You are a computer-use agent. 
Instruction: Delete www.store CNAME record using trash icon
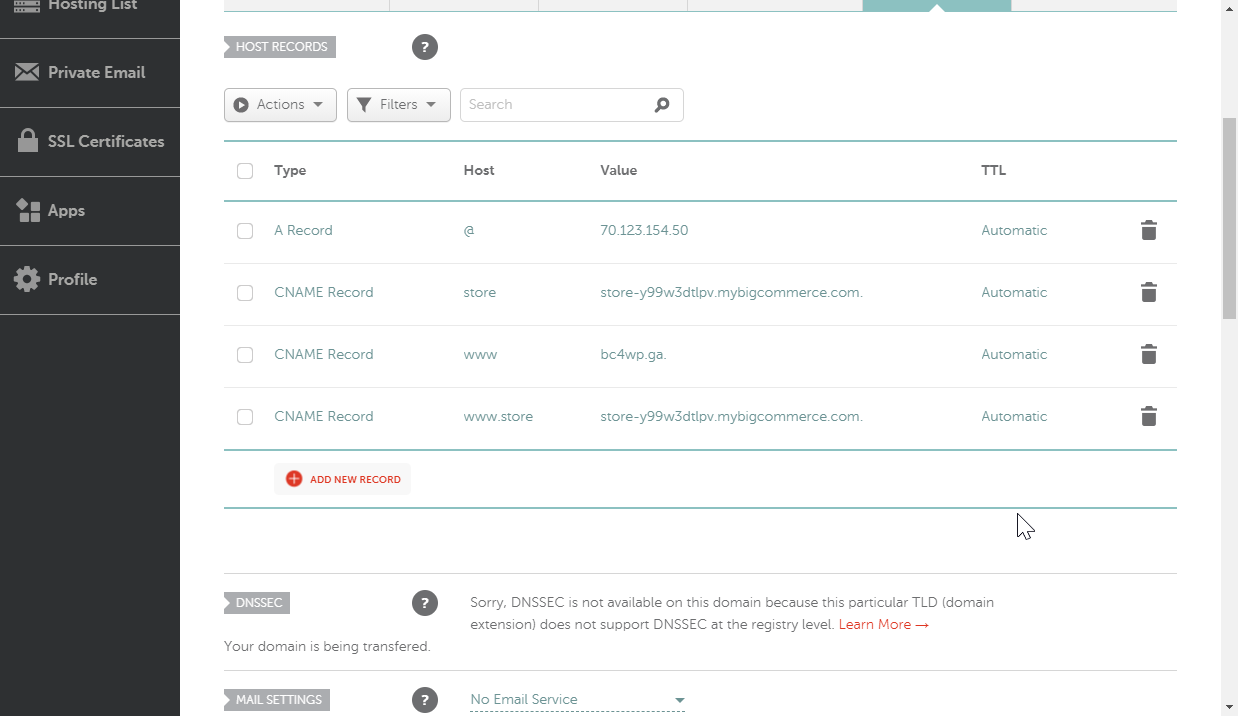click(x=1148, y=417)
